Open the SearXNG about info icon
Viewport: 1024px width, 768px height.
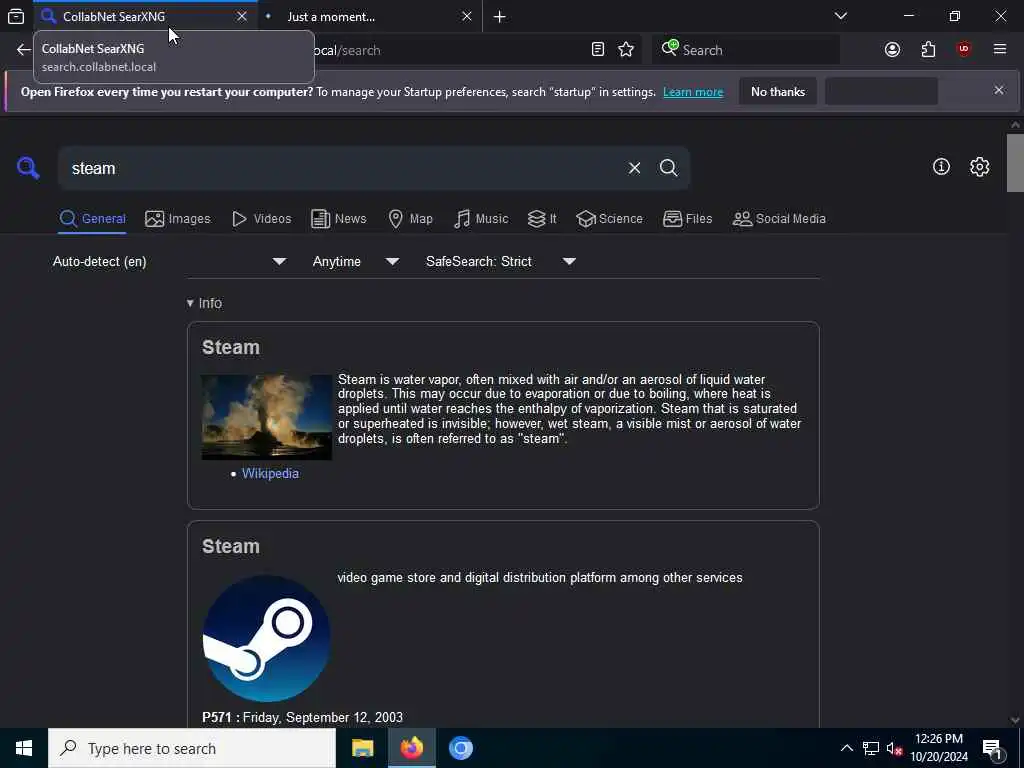pyautogui.click(x=941, y=167)
